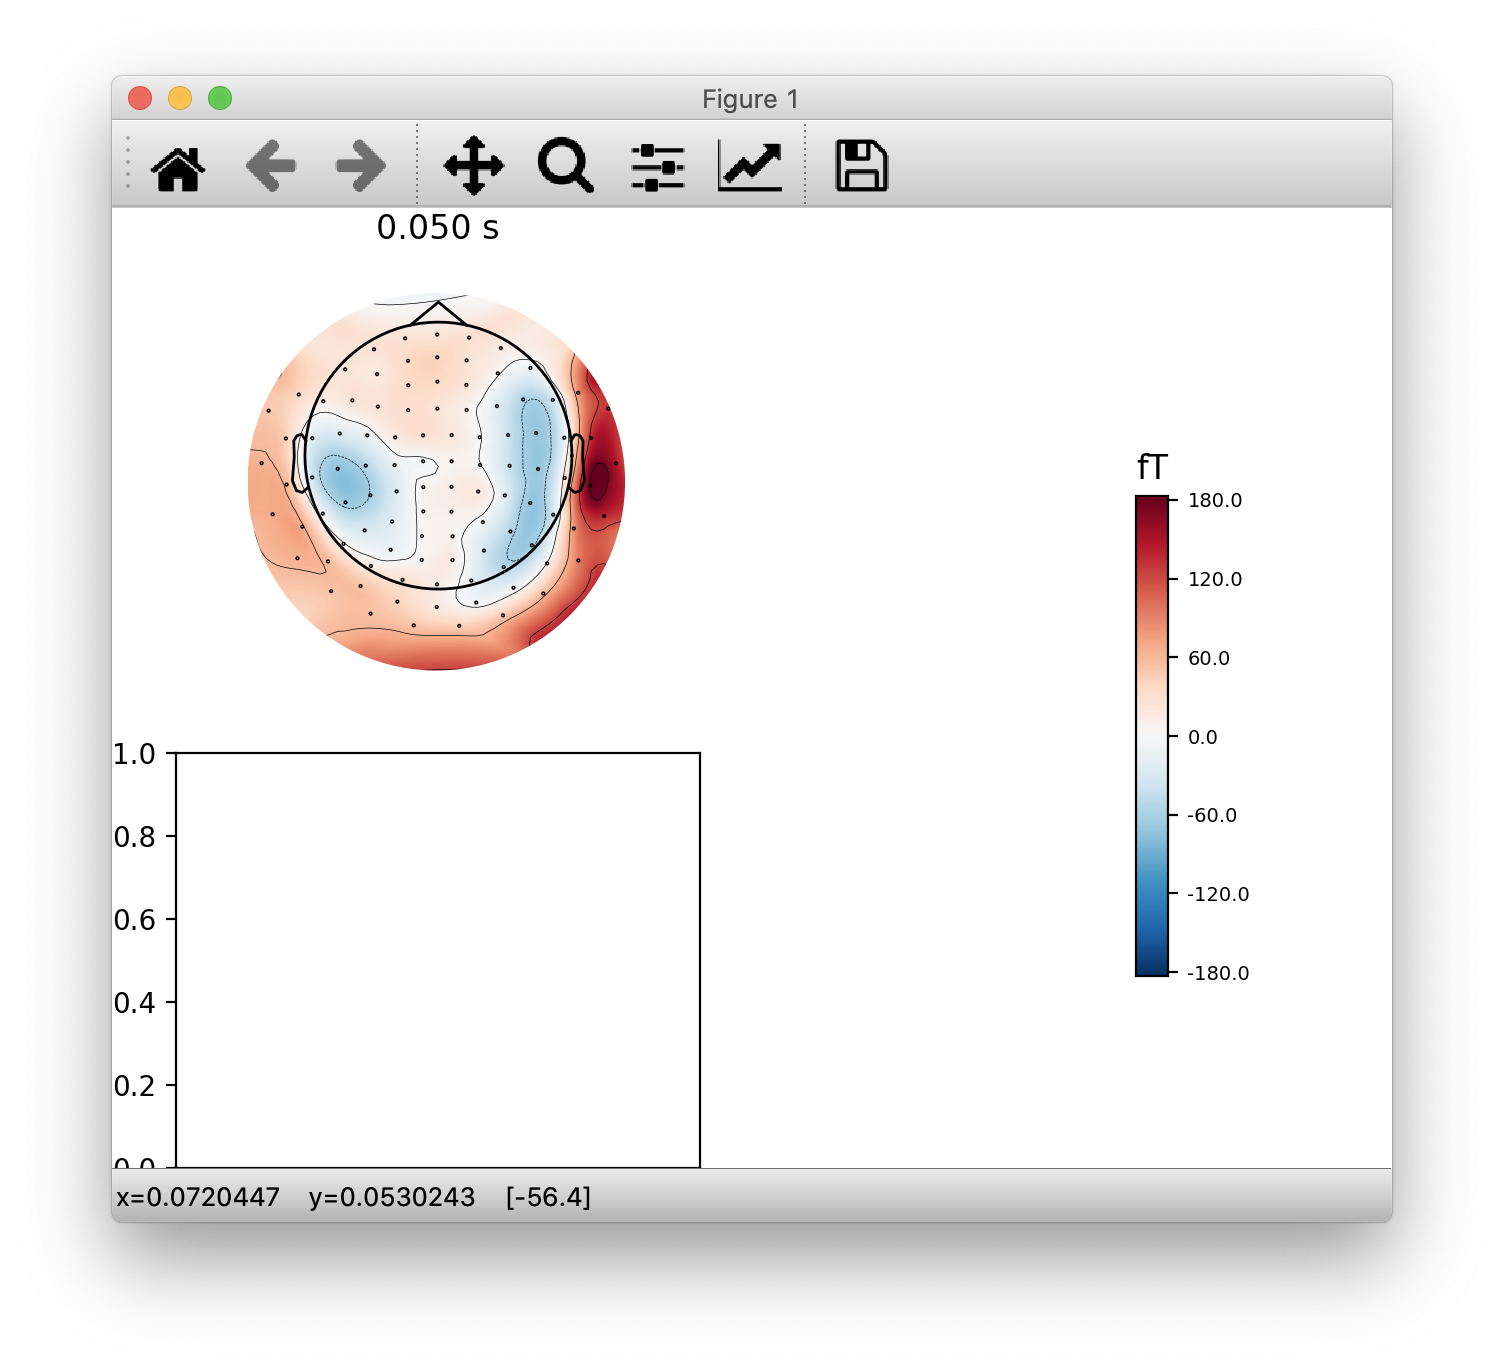Screen dimensions: 1504x1370
Task: Click the Save figure floppy disk icon
Action: click(x=860, y=166)
